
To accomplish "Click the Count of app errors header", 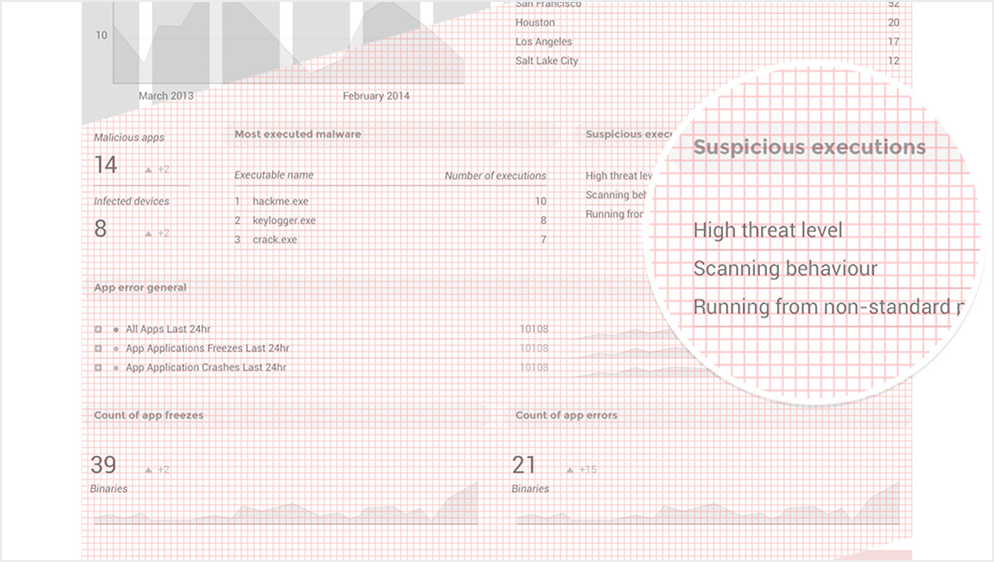I will (x=566, y=416).
